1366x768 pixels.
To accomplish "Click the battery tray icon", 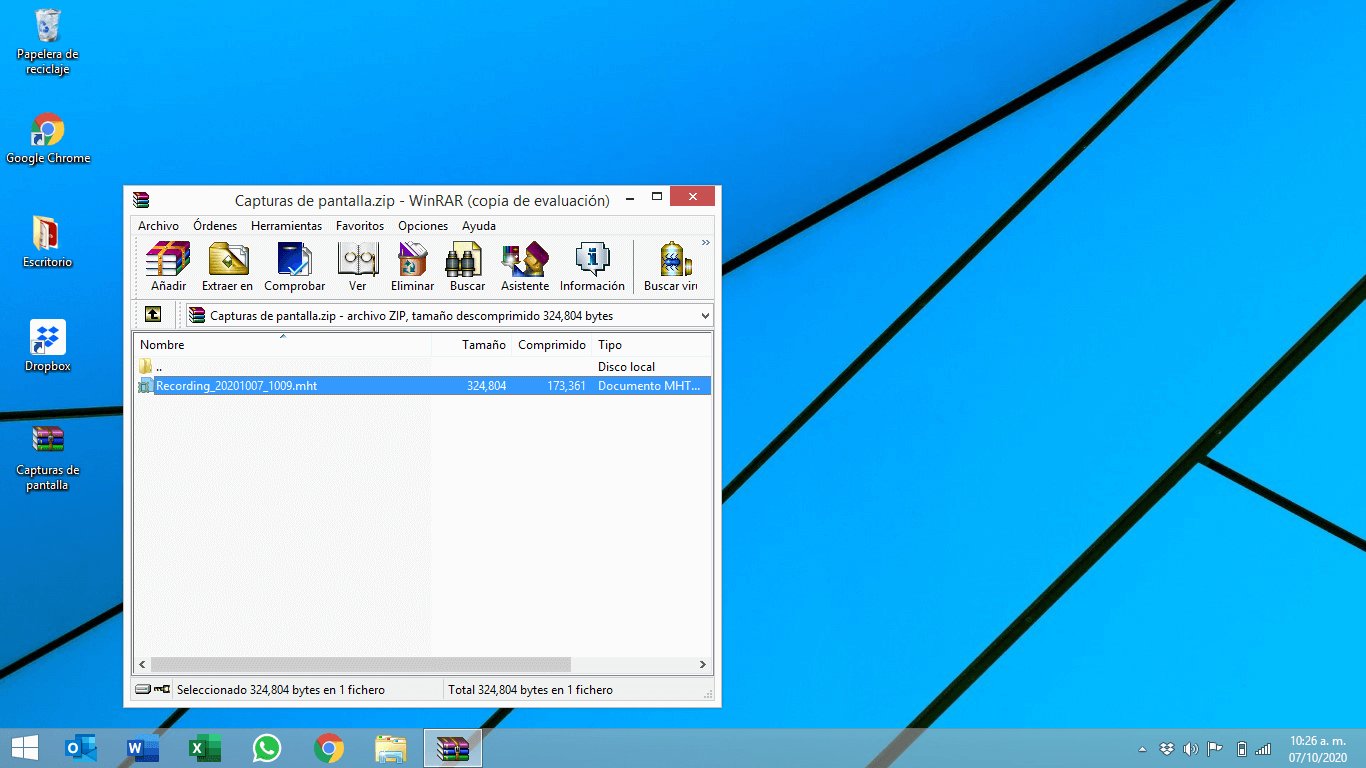I will 1241,749.
